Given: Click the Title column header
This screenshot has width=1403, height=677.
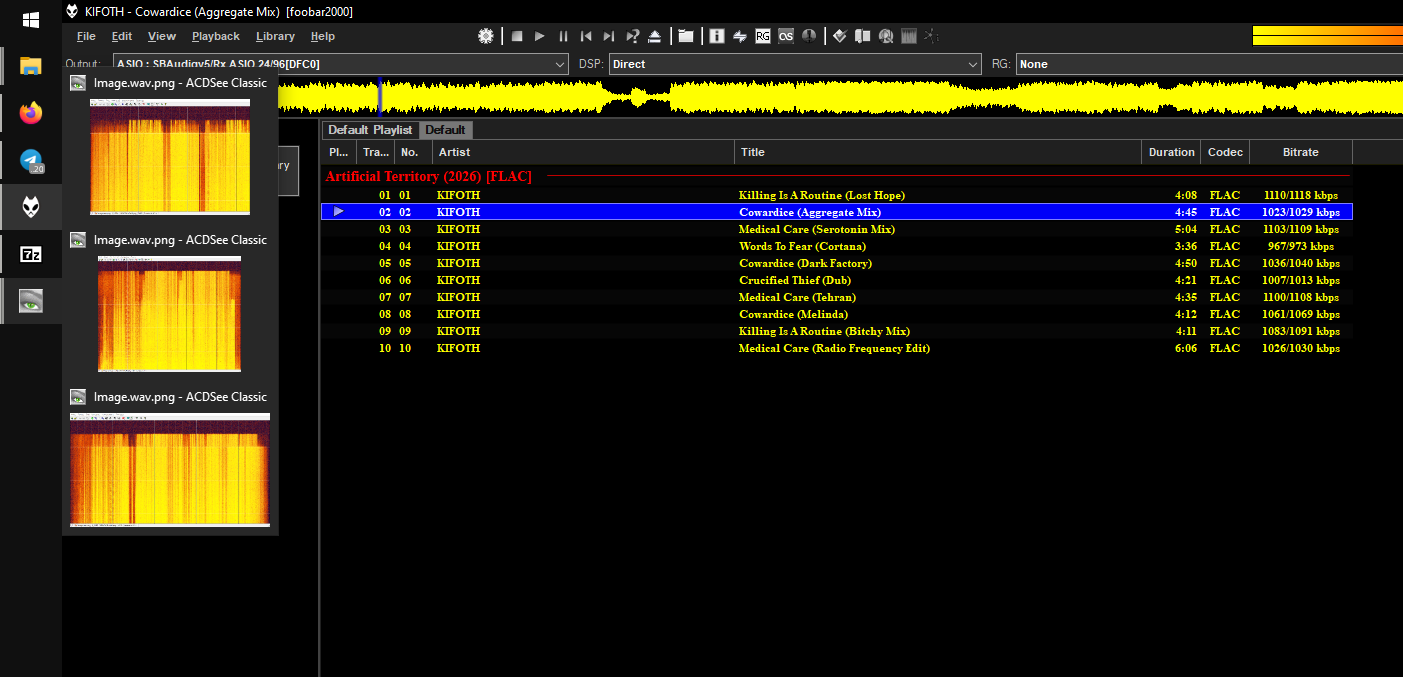Looking at the screenshot, I should point(938,152).
